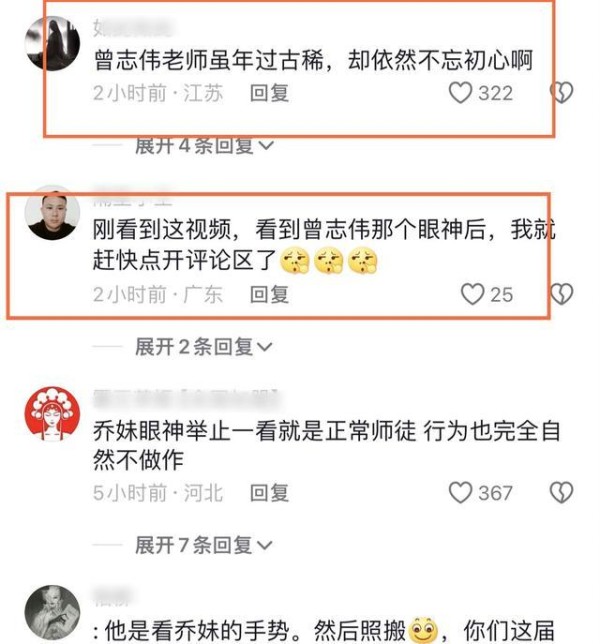Reply to the 河北 comment via 回复
Viewport: 600px width, 644px height.
(x=269, y=493)
